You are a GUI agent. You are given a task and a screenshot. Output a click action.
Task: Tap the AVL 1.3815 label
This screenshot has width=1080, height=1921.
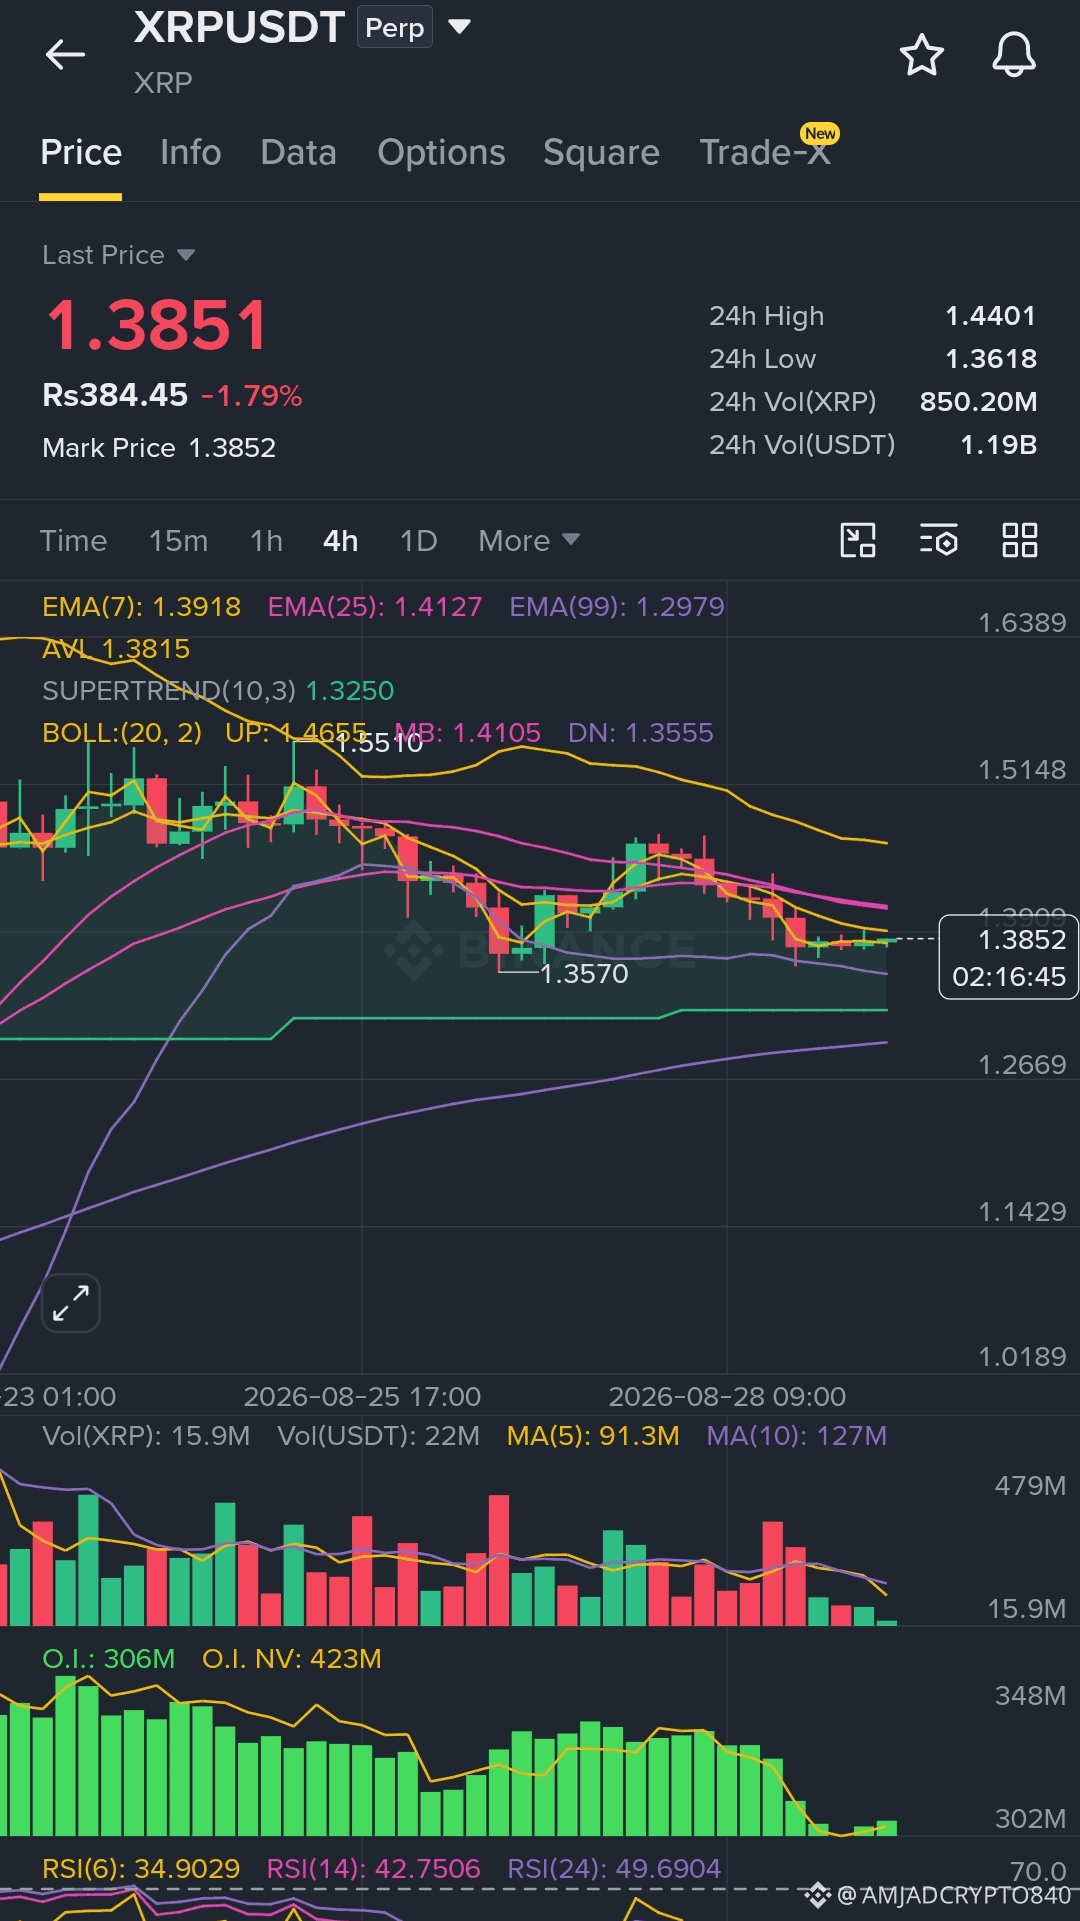point(116,649)
